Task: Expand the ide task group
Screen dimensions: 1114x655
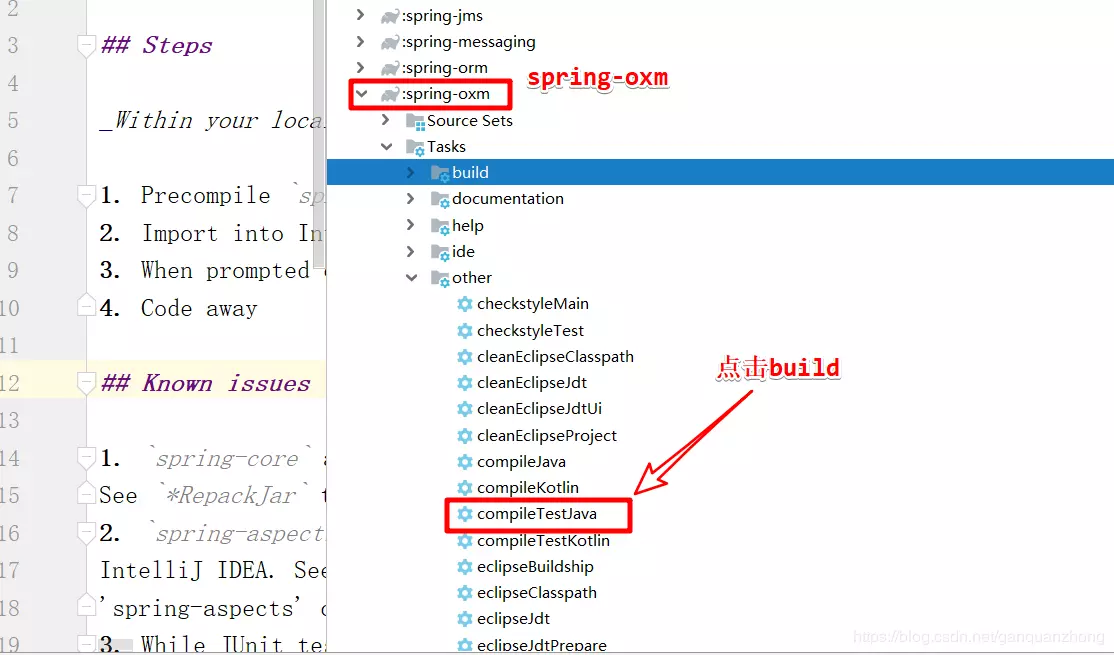Action: point(410,251)
